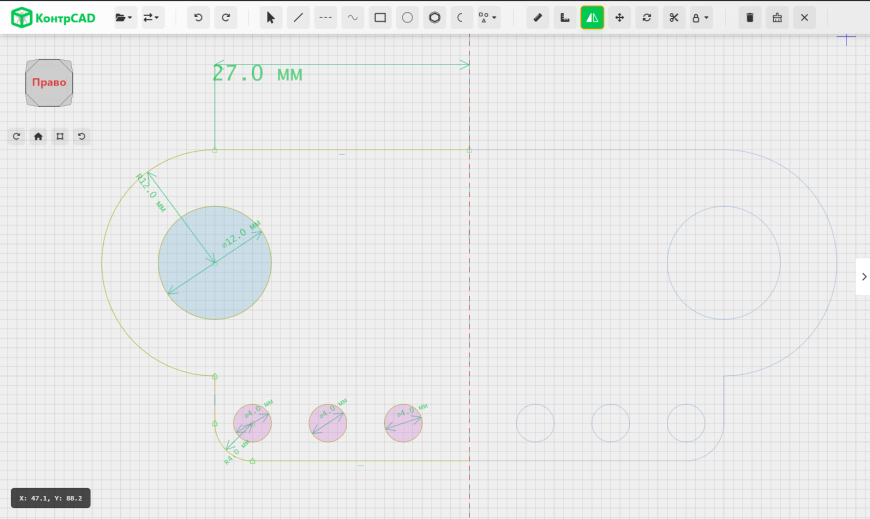The height and width of the screenshot is (519, 870).
Task: Expand the right side panel chevron
Action: point(863,276)
